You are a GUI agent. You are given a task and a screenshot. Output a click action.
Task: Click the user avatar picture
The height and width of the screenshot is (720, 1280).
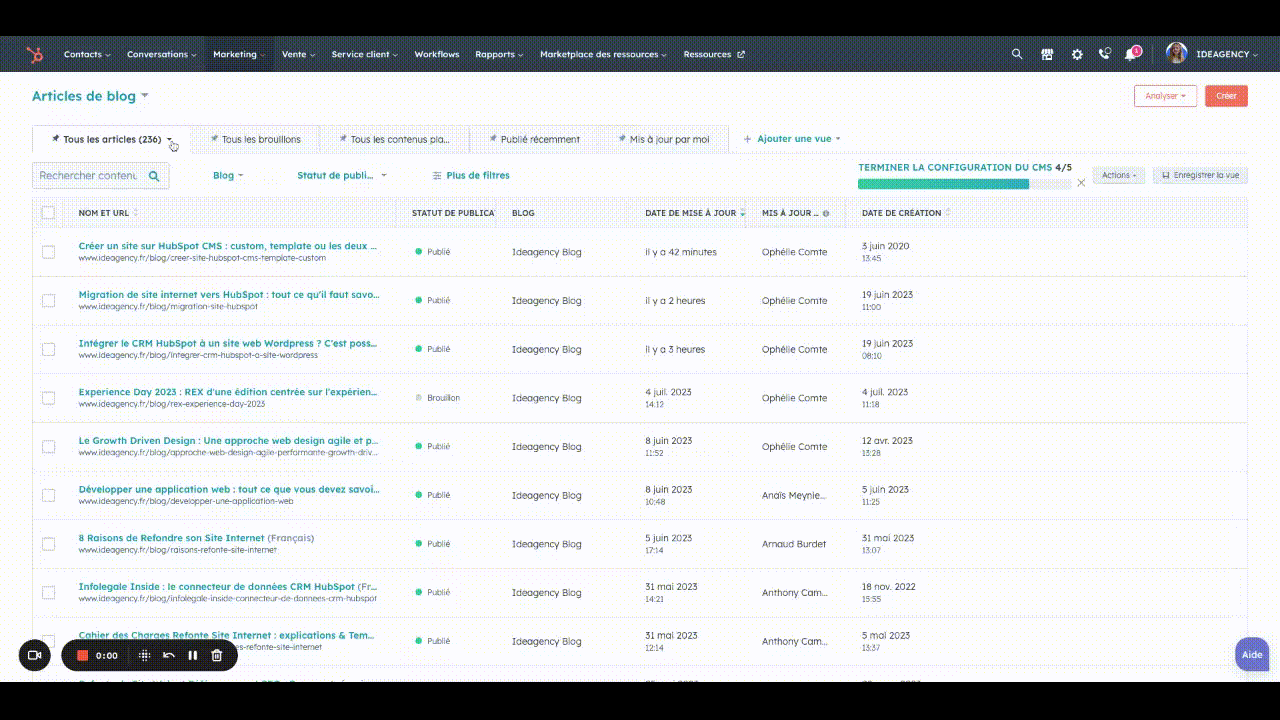pos(1177,54)
